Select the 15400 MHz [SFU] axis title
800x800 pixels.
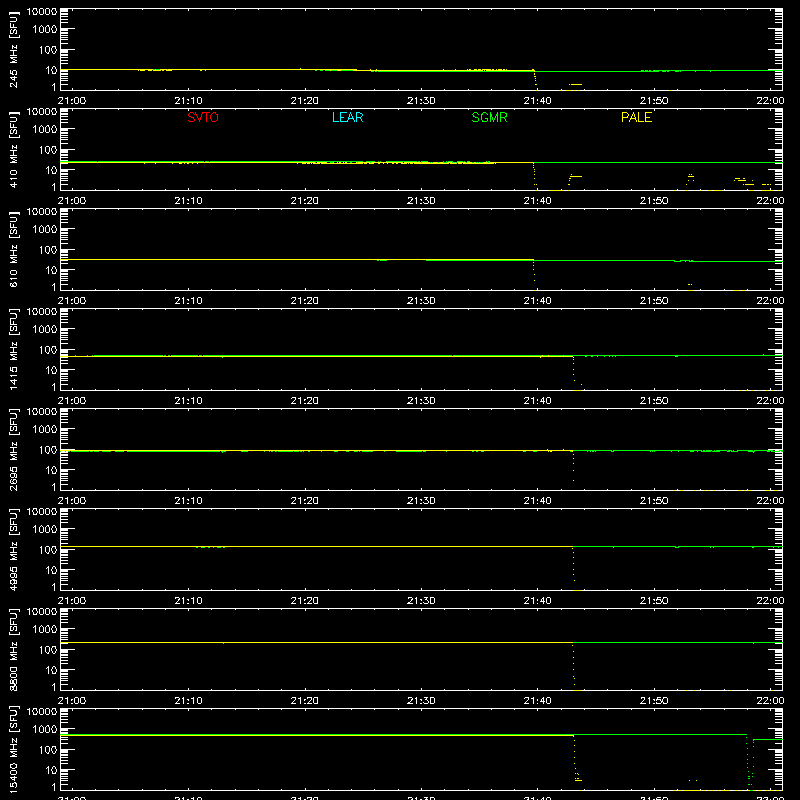(13, 749)
